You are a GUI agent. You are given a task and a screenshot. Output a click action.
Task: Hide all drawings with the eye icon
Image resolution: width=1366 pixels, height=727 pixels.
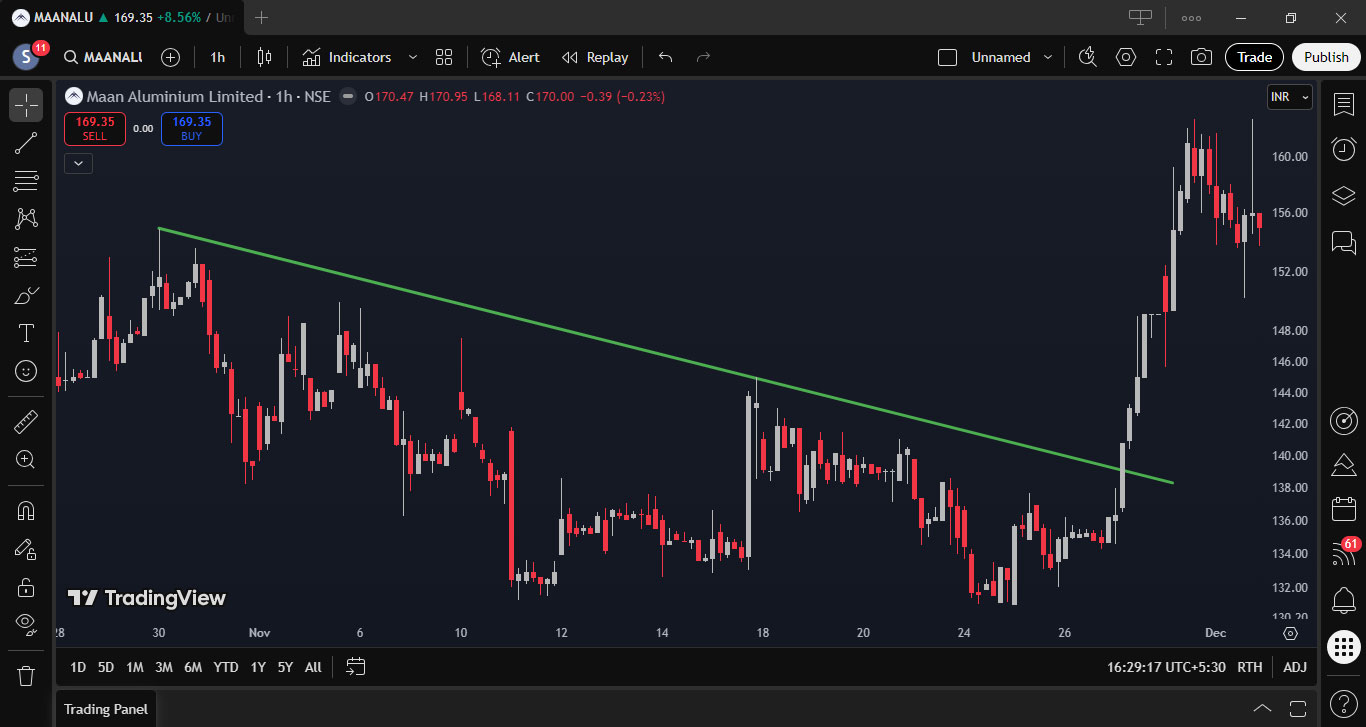pyautogui.click(x=26, y=624)
